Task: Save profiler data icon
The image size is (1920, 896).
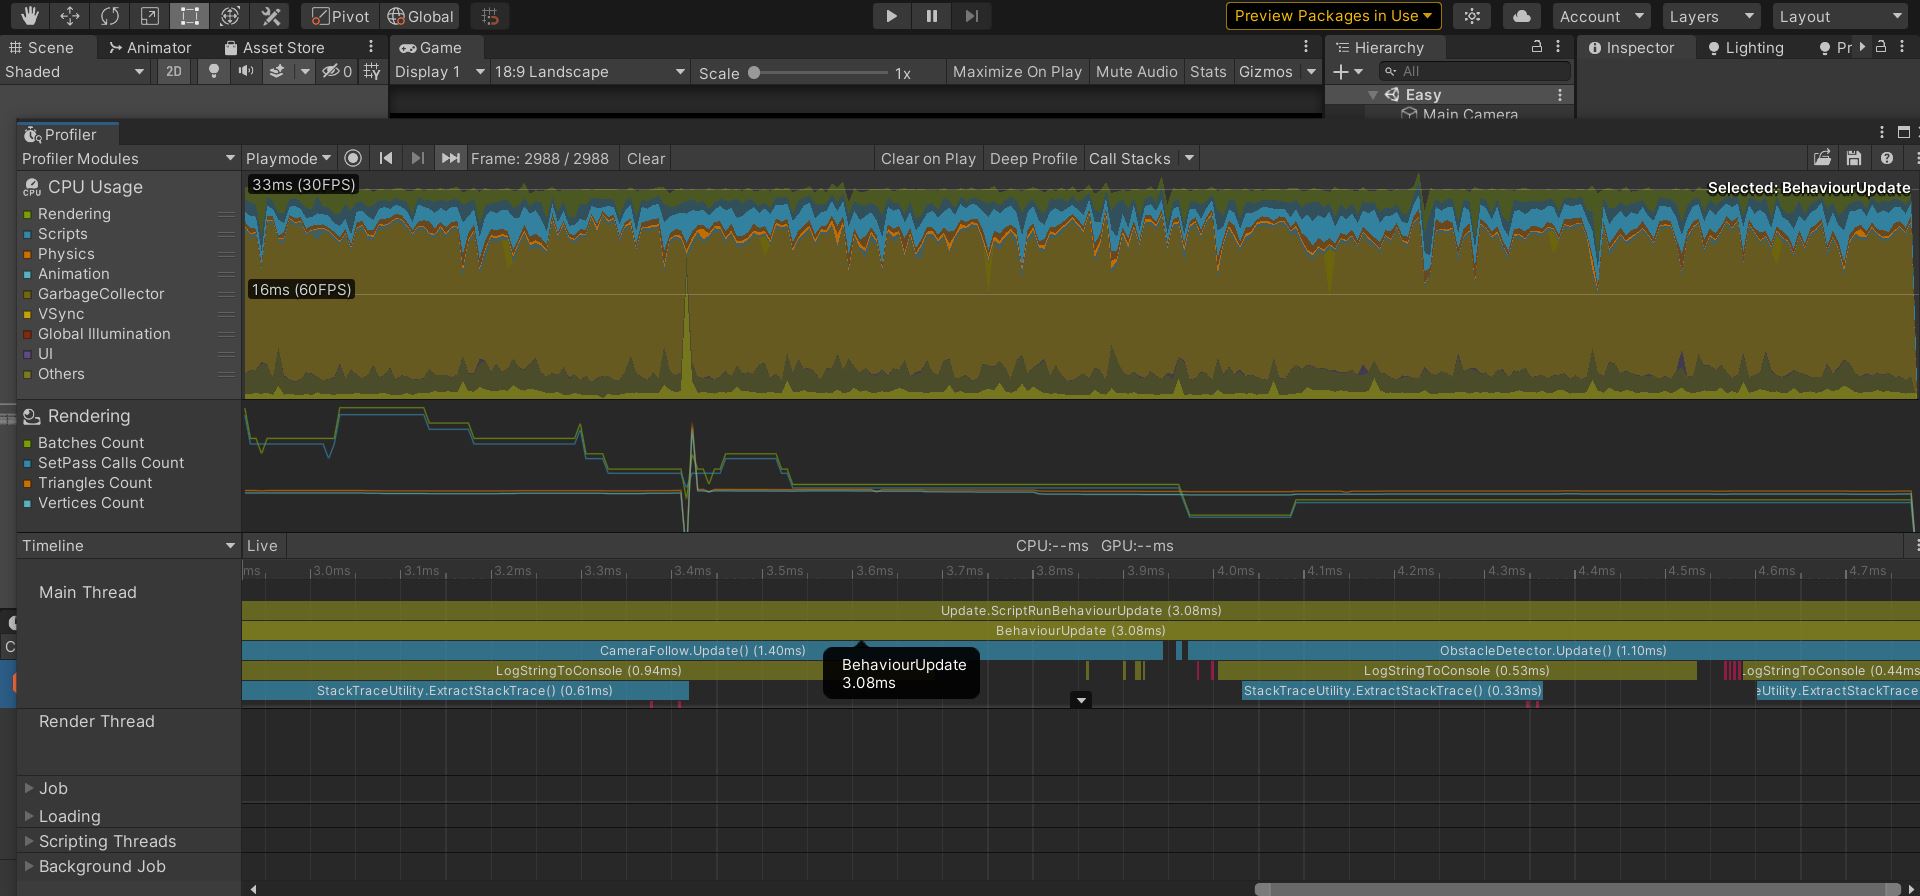Action: [1854, 158]
